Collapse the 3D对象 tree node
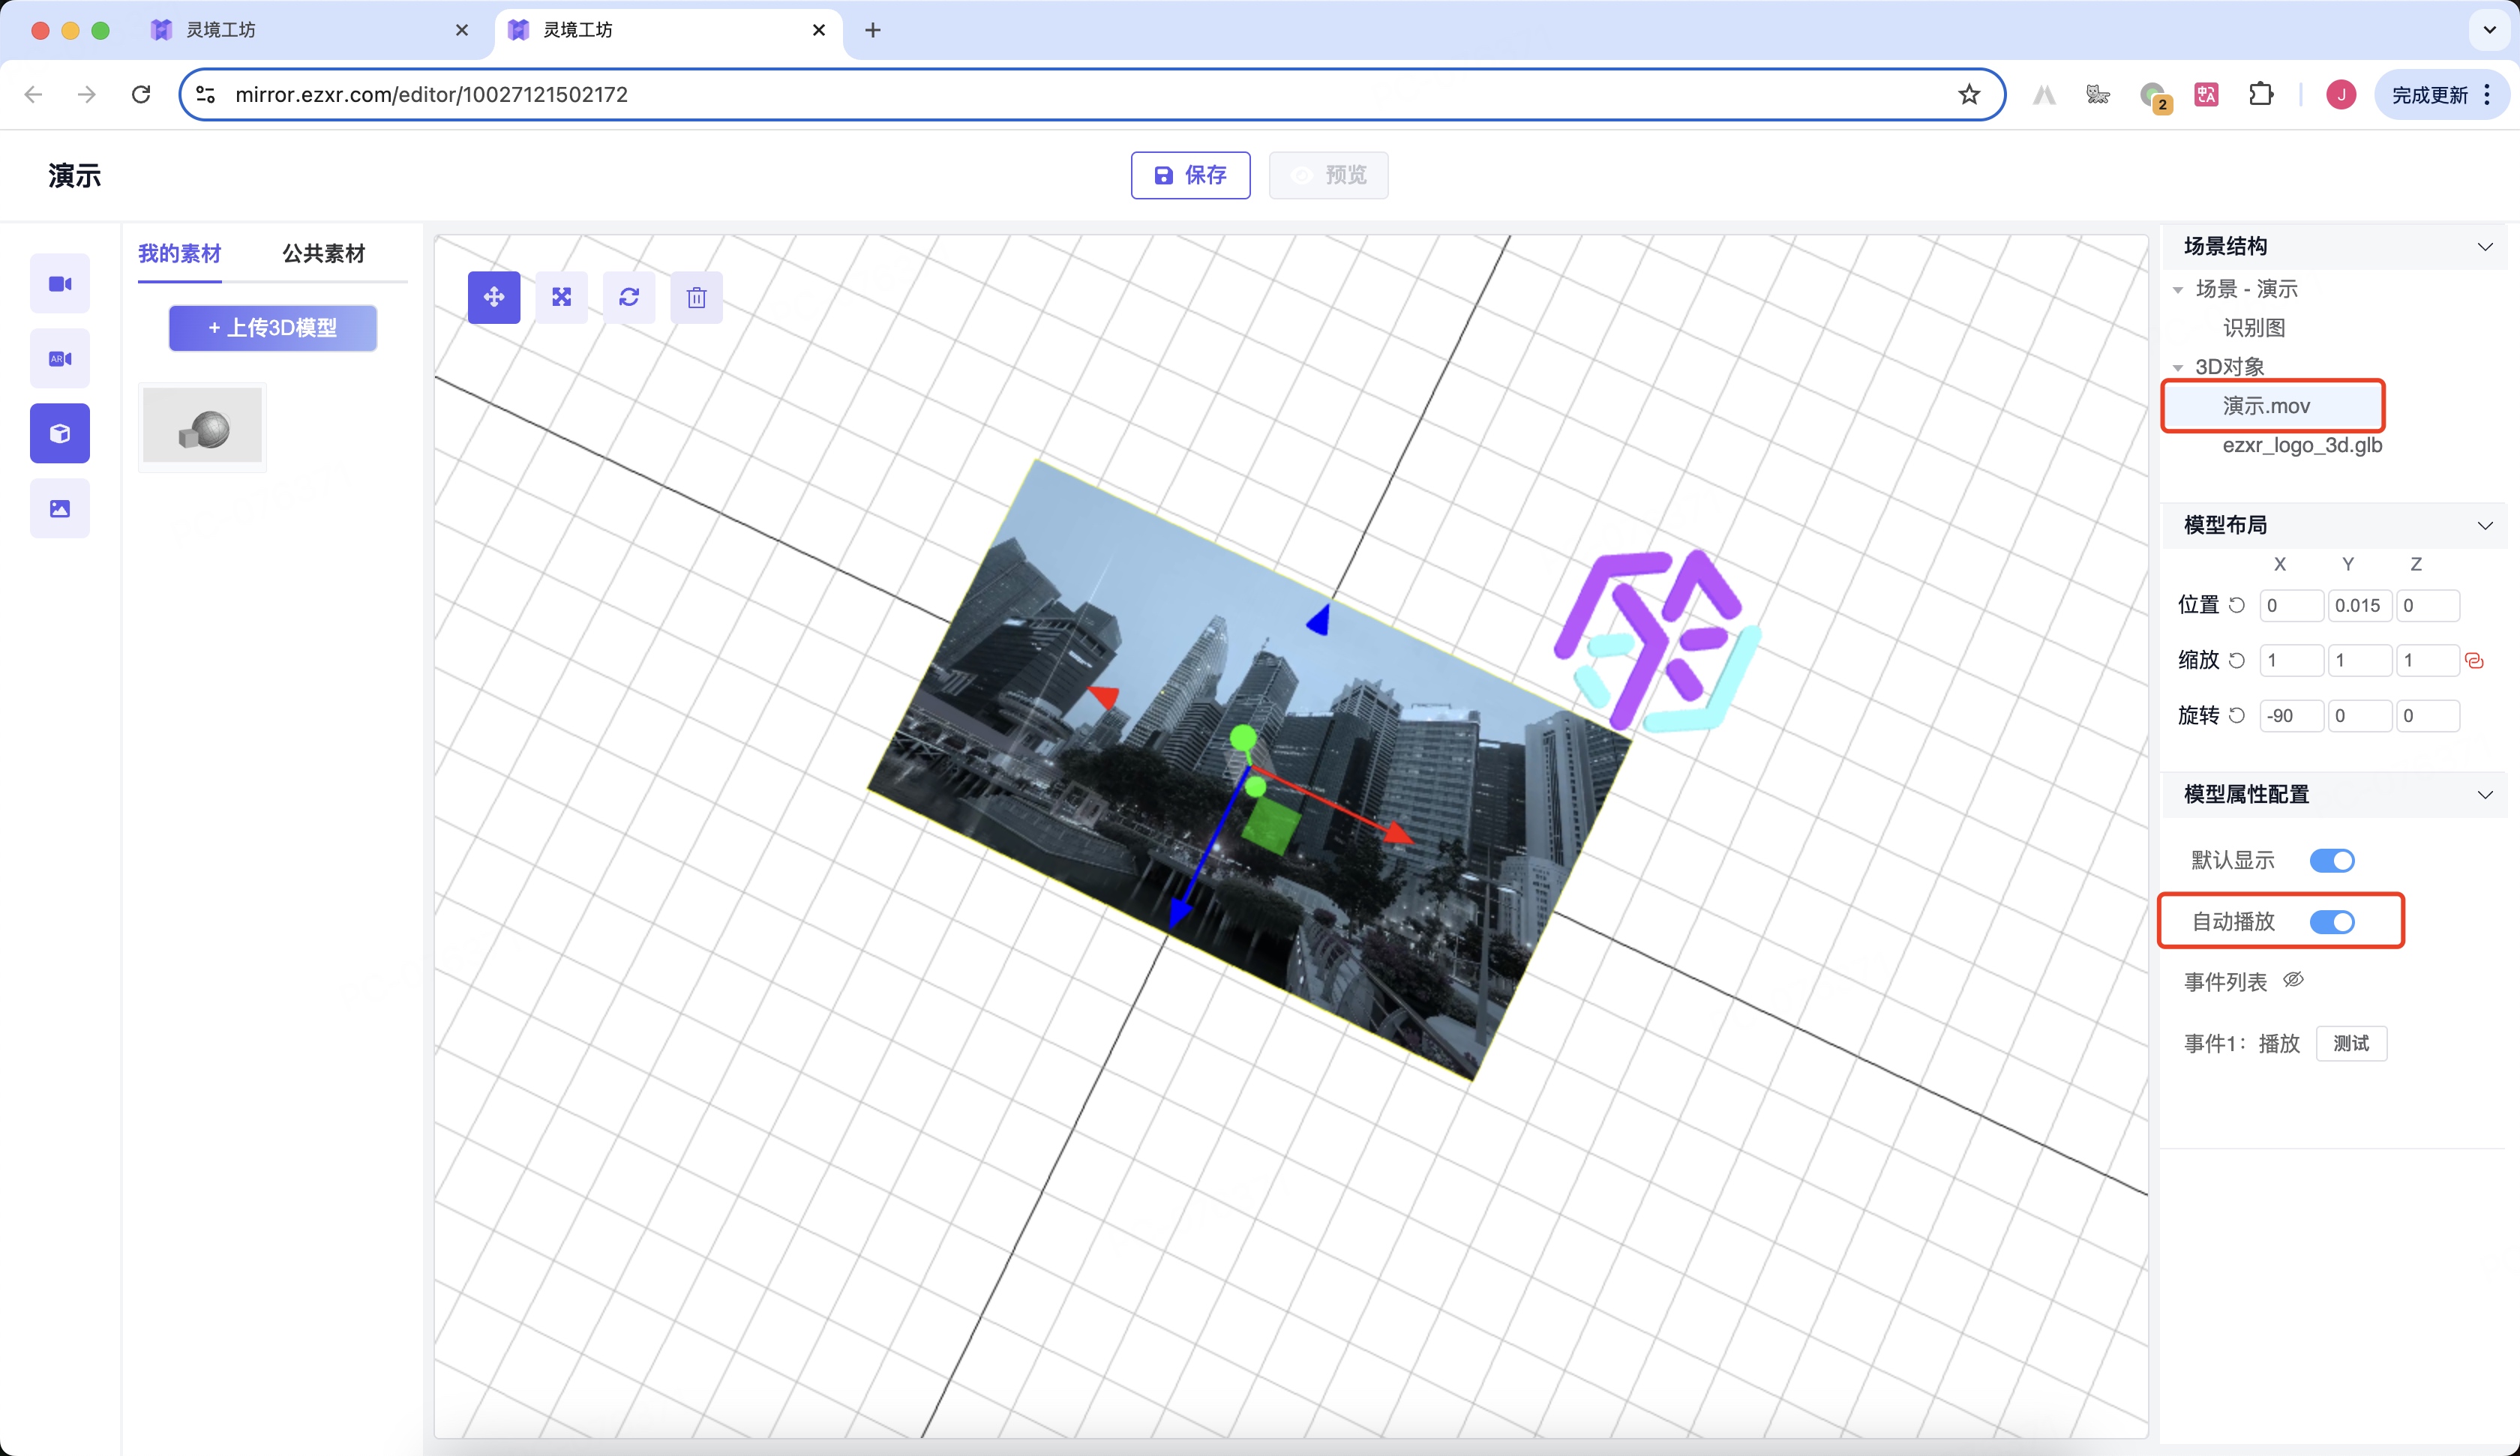 pos(2178,368)
